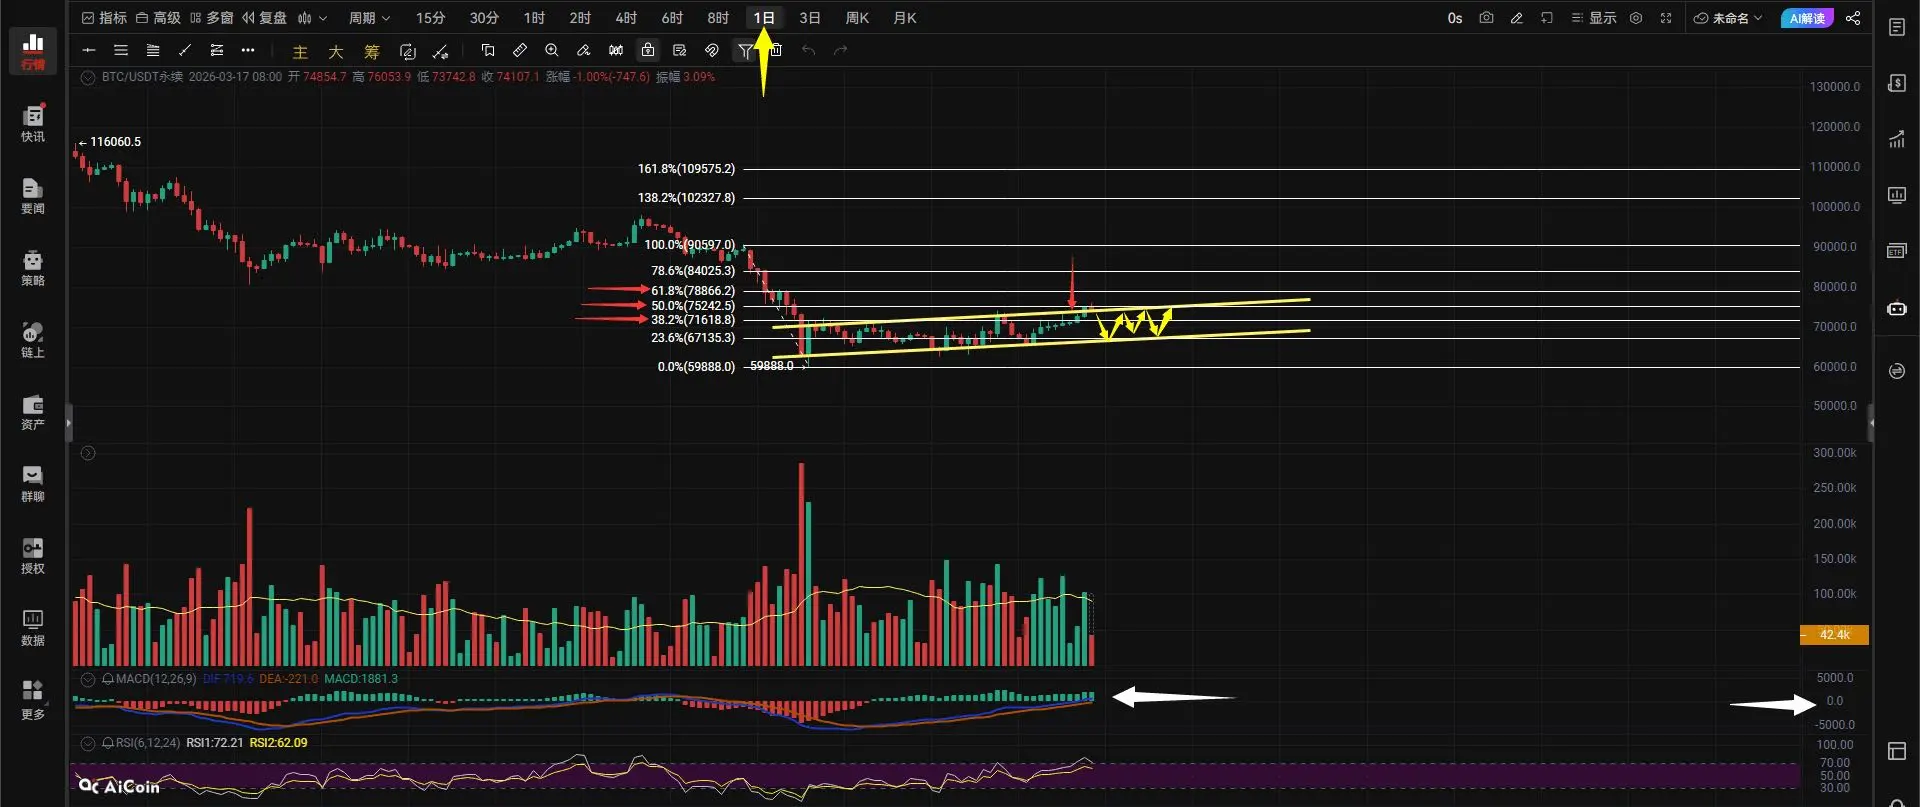This screenshot has height=807, width=1920.
Task: Open the 链上 on-chain panel
Action: pos(33,339)
